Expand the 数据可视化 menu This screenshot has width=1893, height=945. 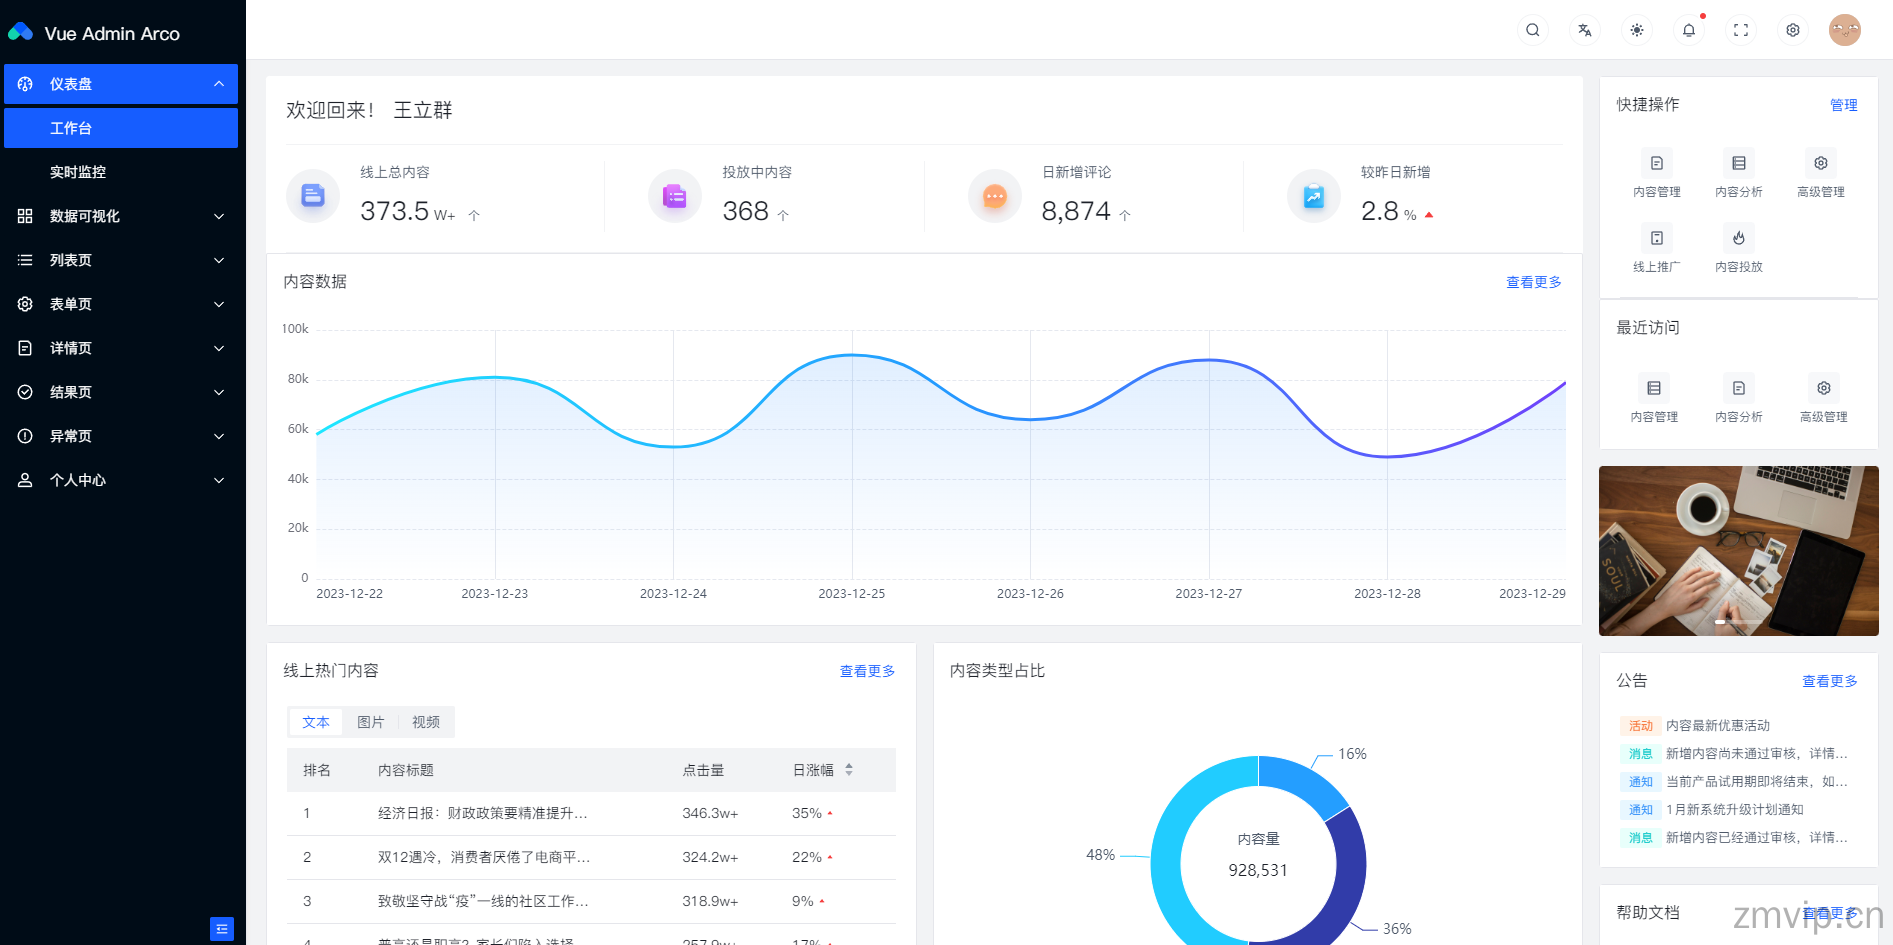click(121, 216)
